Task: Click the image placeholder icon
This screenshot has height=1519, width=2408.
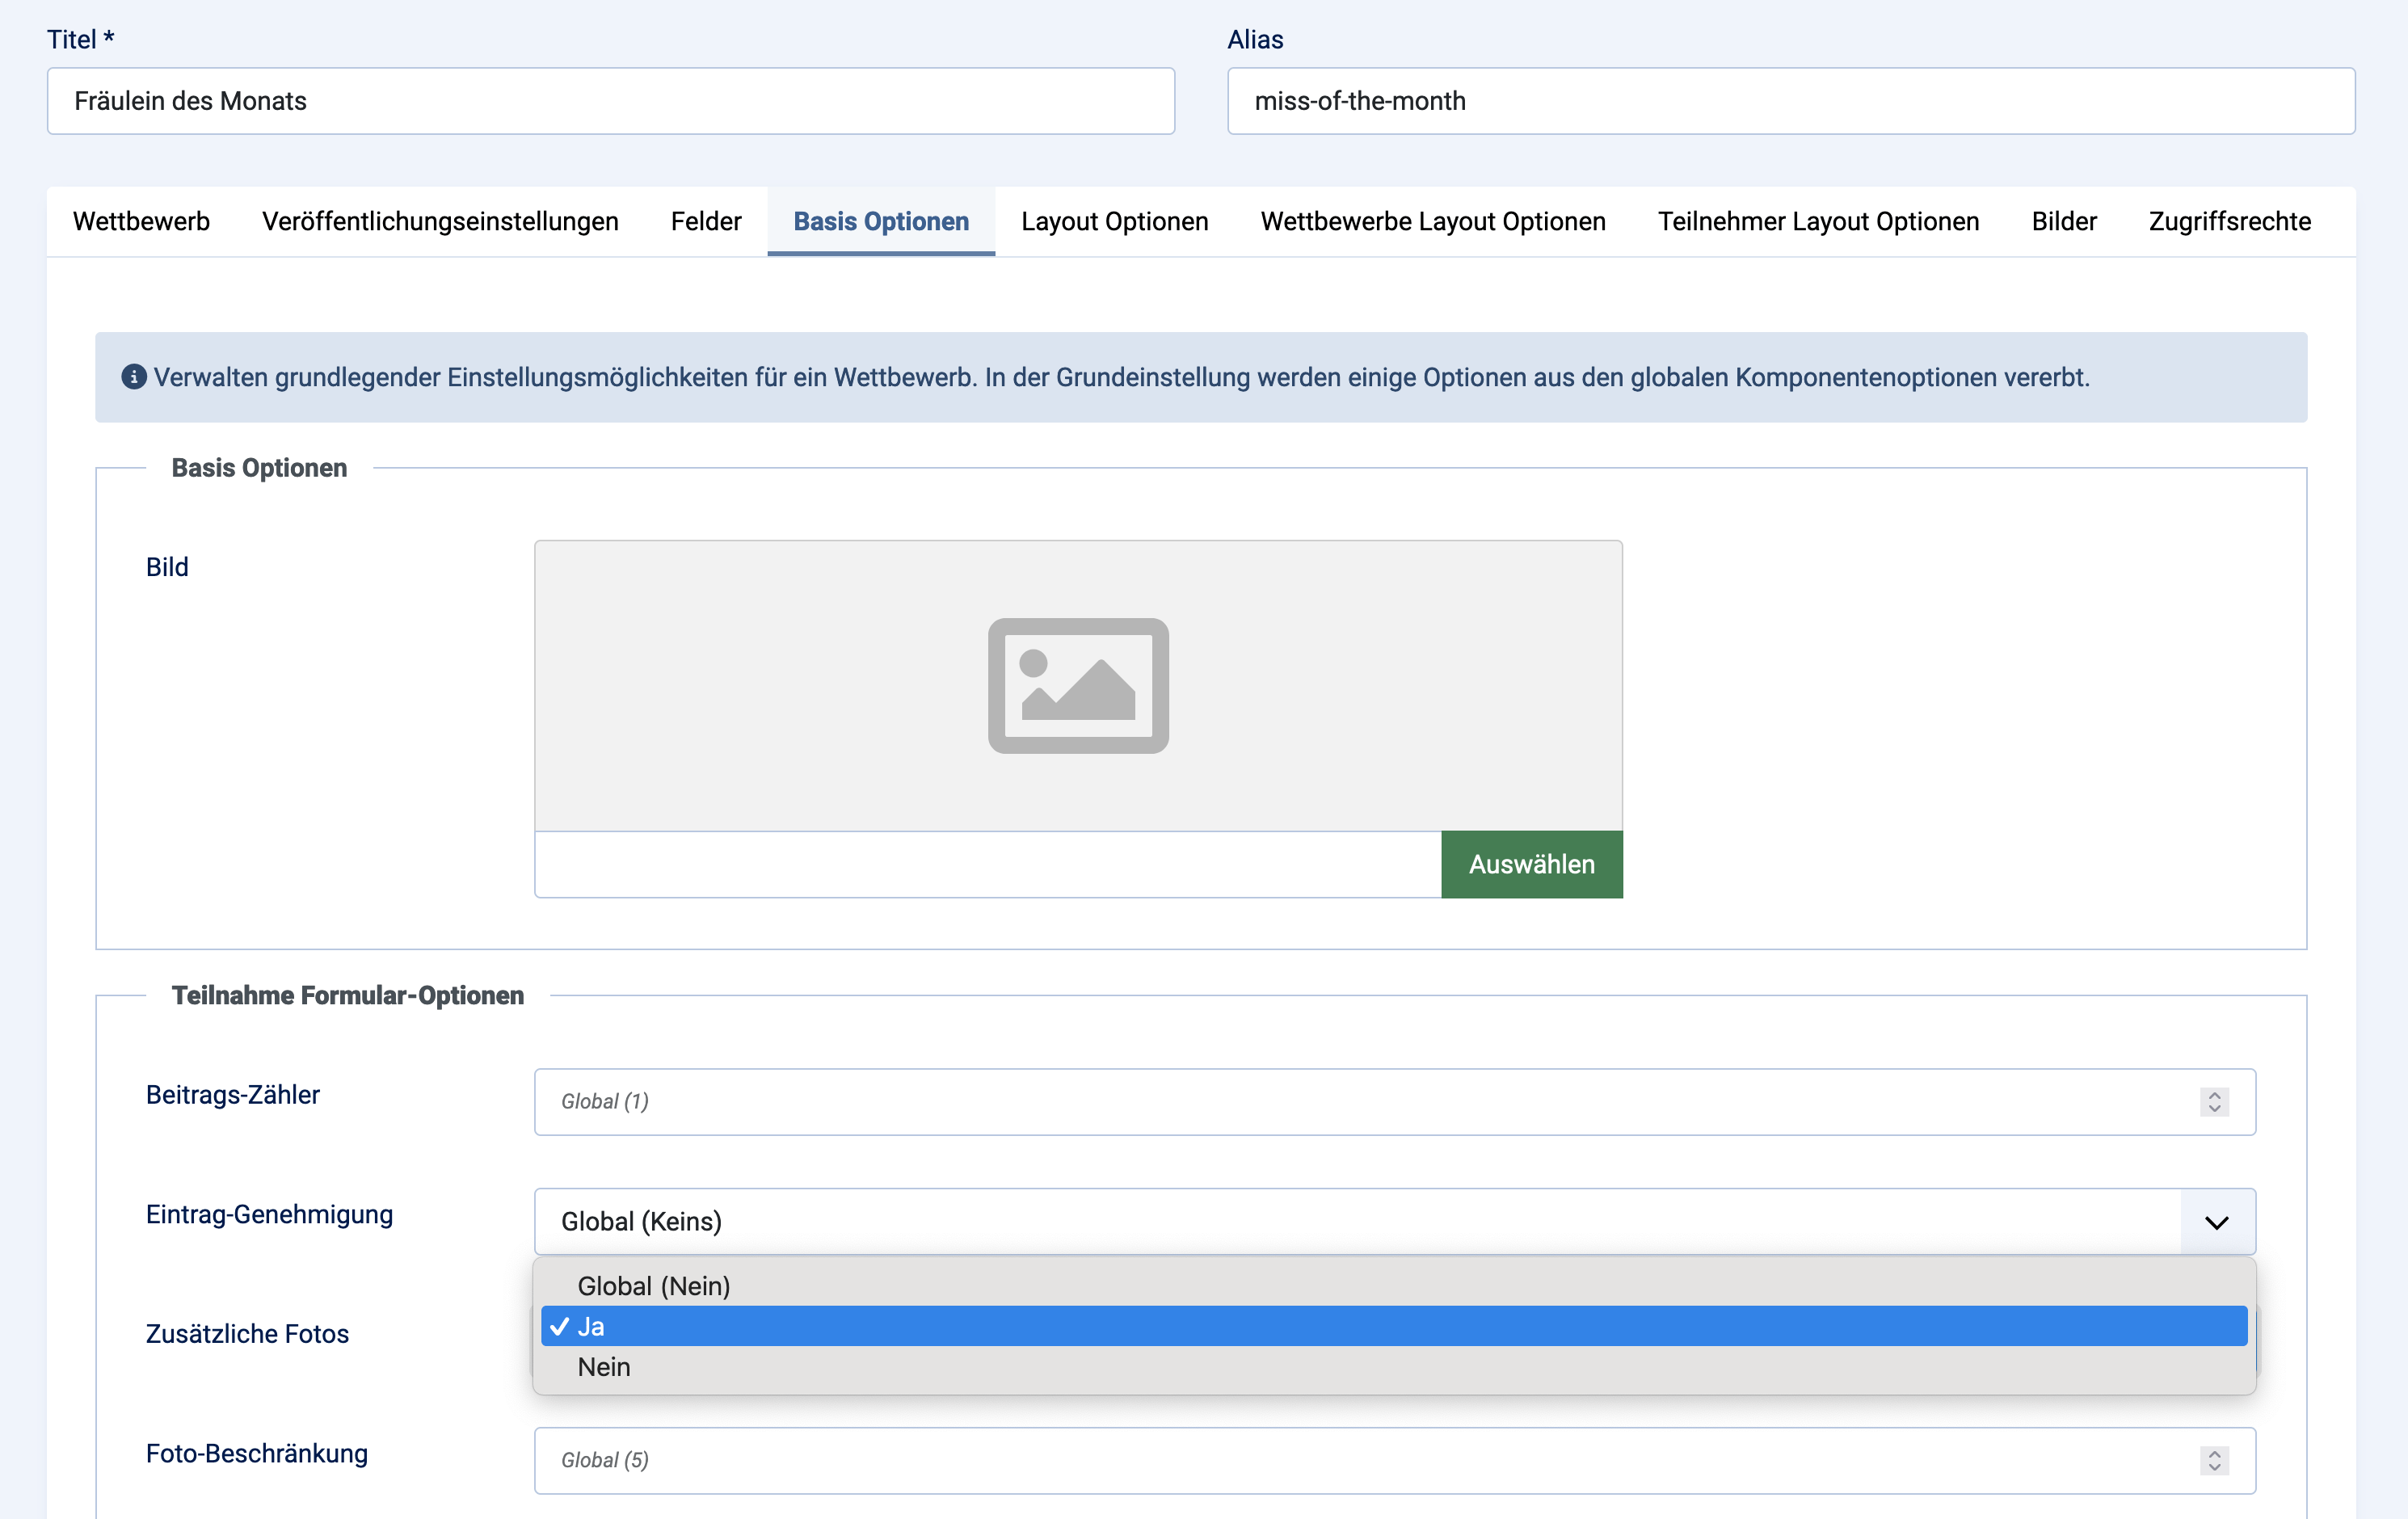Action: tap(1078, 686)
